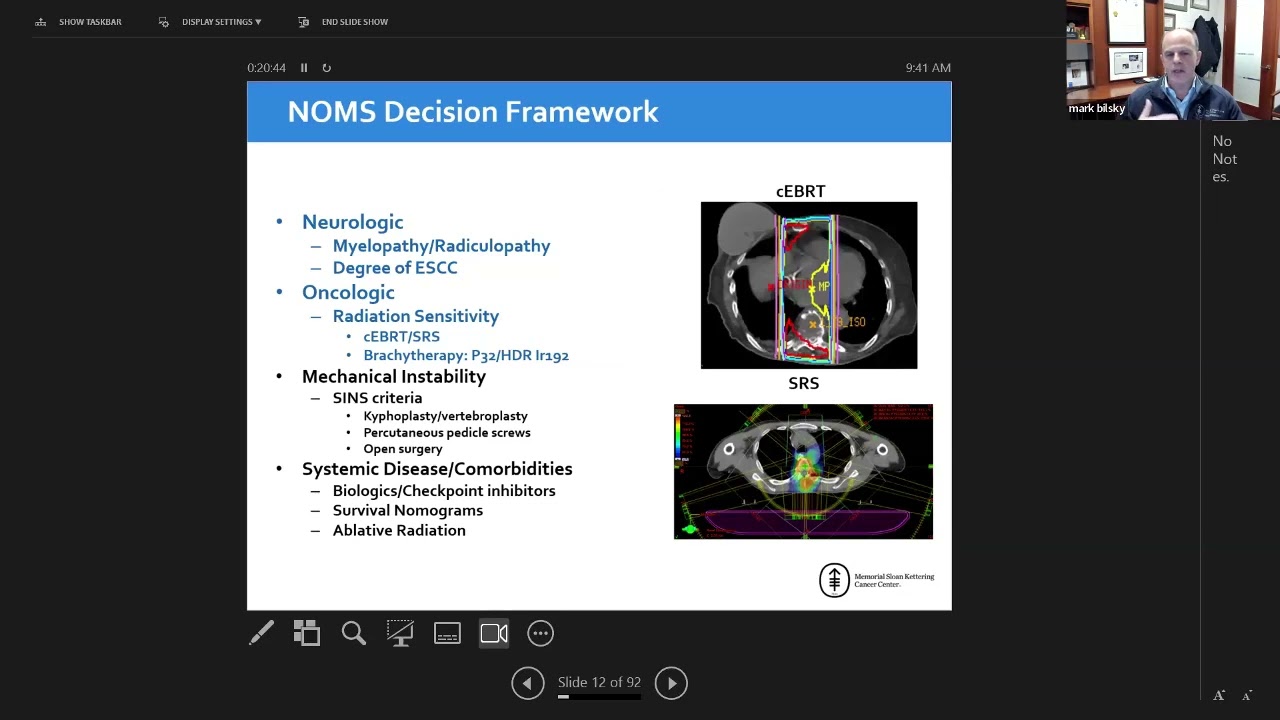1280x720 pixels.
Task: Click Biologics/Checkpoint inhibitors text
Action: coord(444,491)
